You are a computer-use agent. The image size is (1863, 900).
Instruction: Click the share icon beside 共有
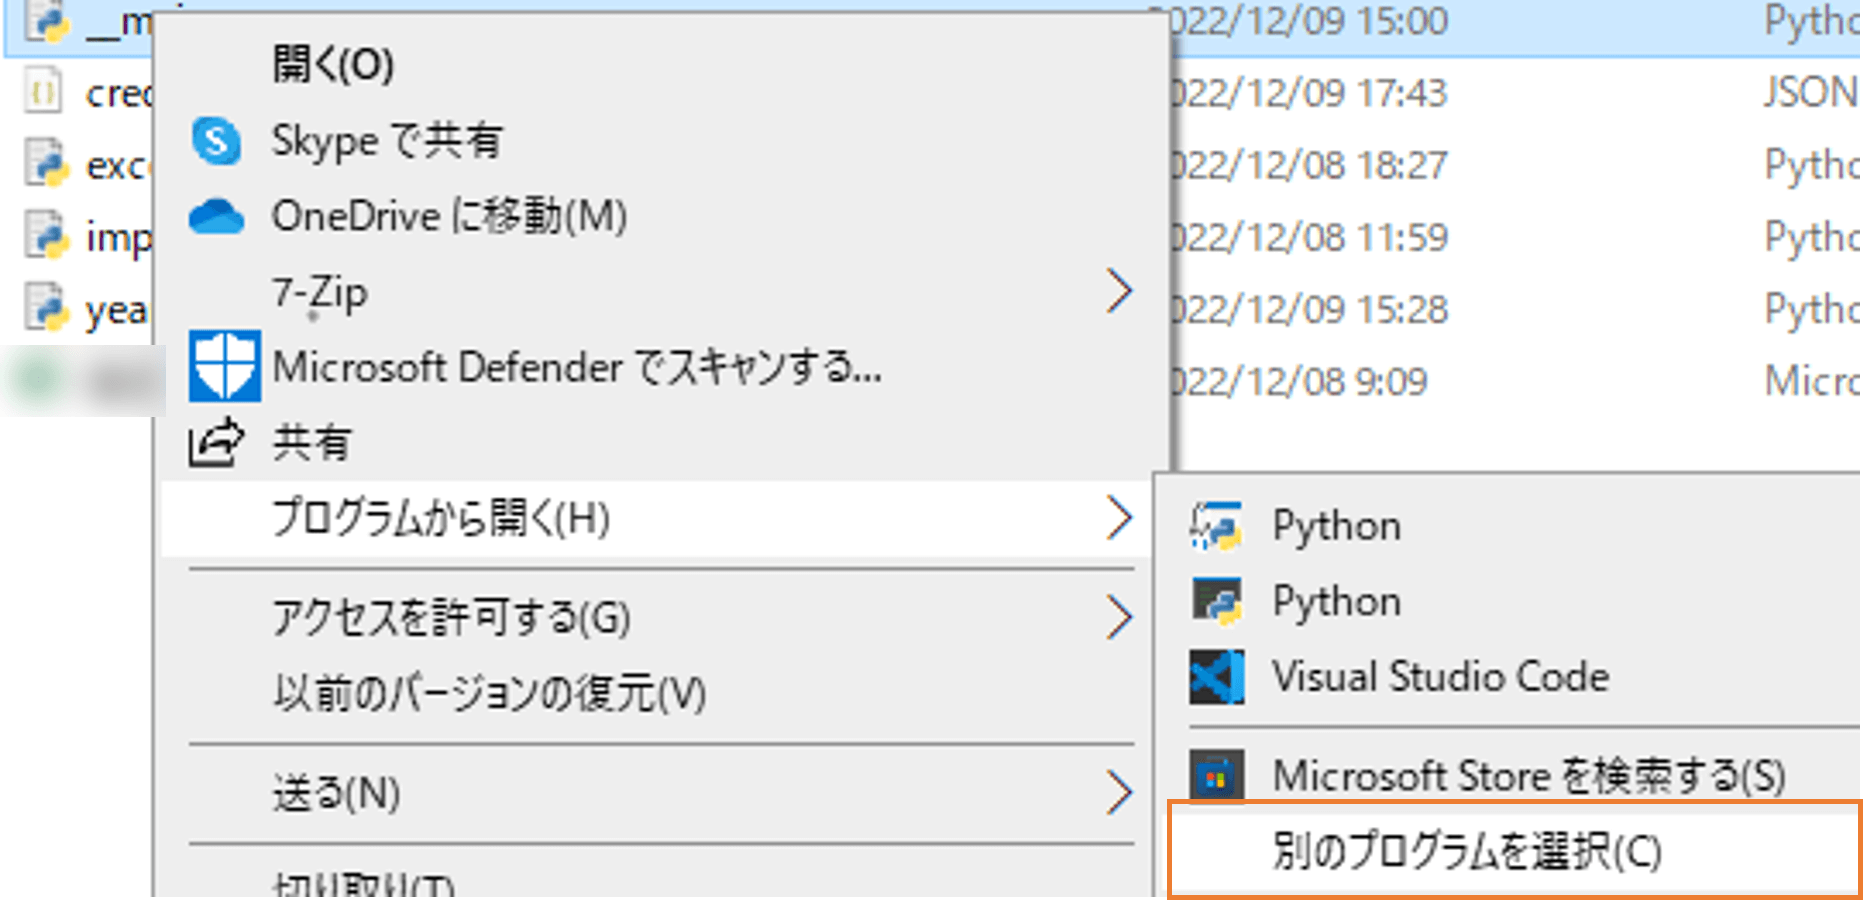pos(216,443)
